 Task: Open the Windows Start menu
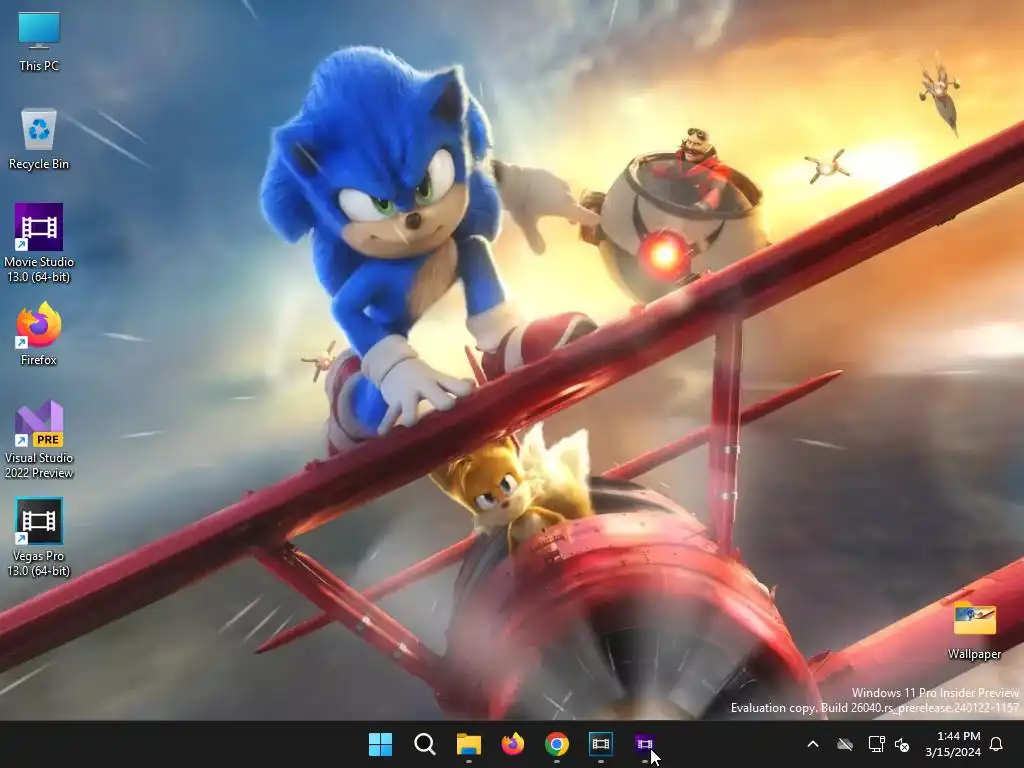(x=380, y=744)
